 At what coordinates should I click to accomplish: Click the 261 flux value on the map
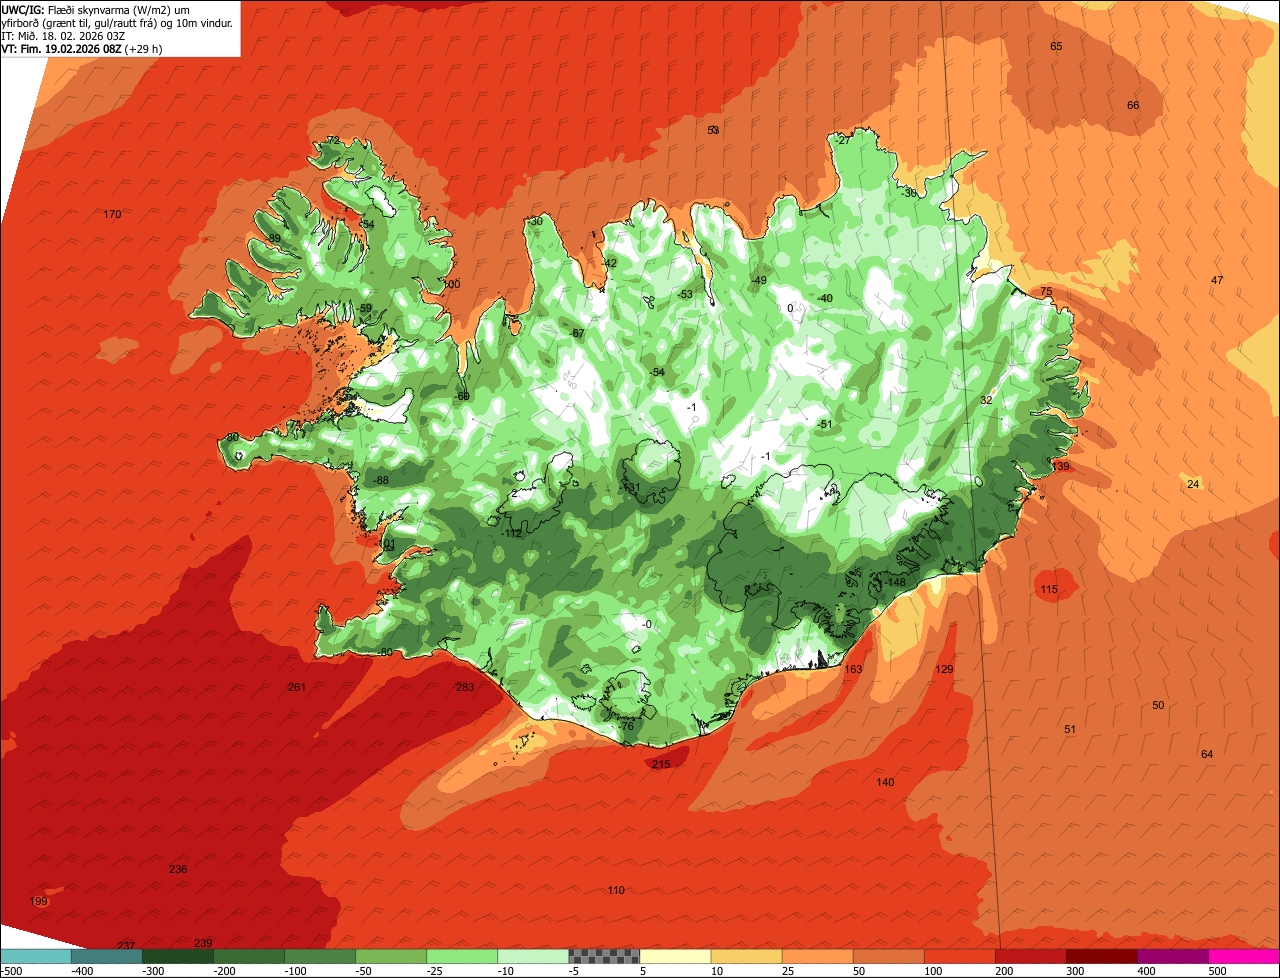(x=296, y=687)
